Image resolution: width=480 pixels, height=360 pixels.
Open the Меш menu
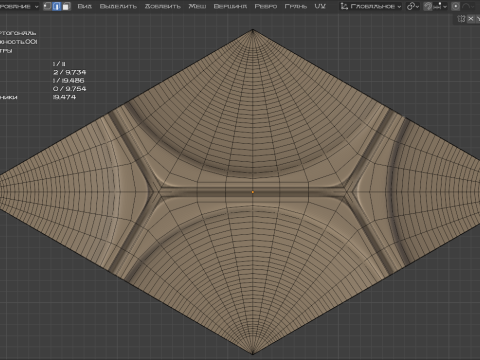click(197, 6)
